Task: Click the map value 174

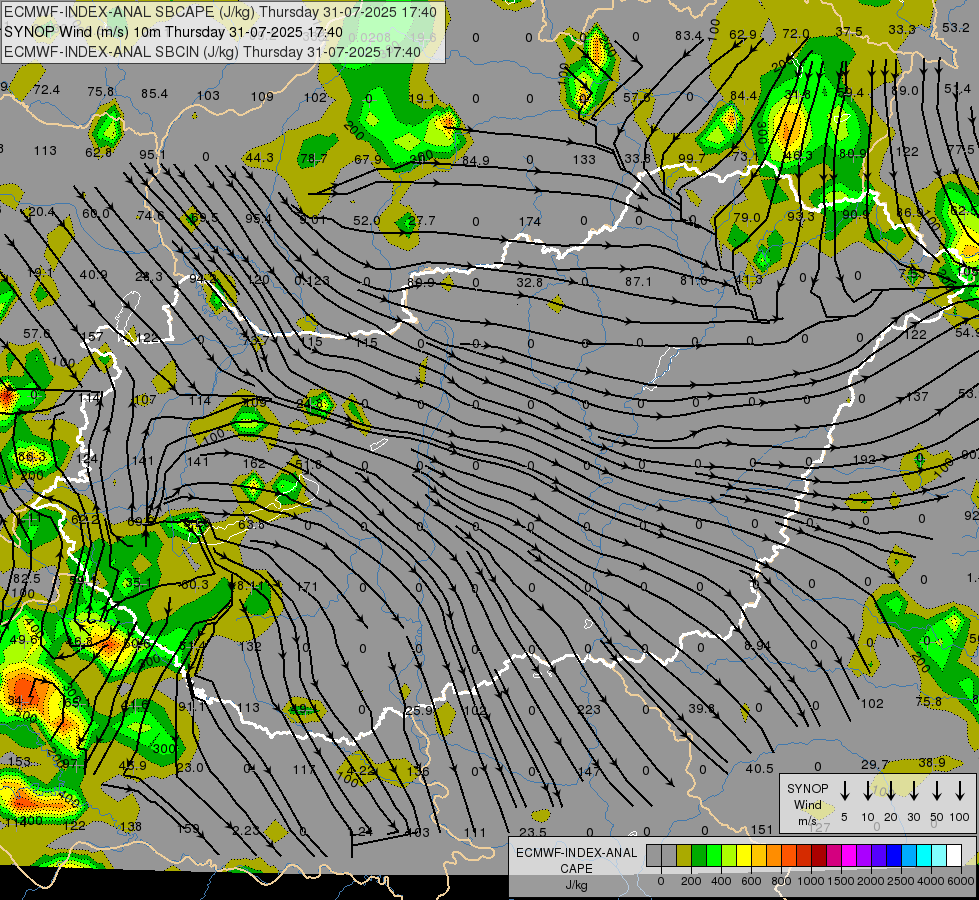Action: coord(529,222)
